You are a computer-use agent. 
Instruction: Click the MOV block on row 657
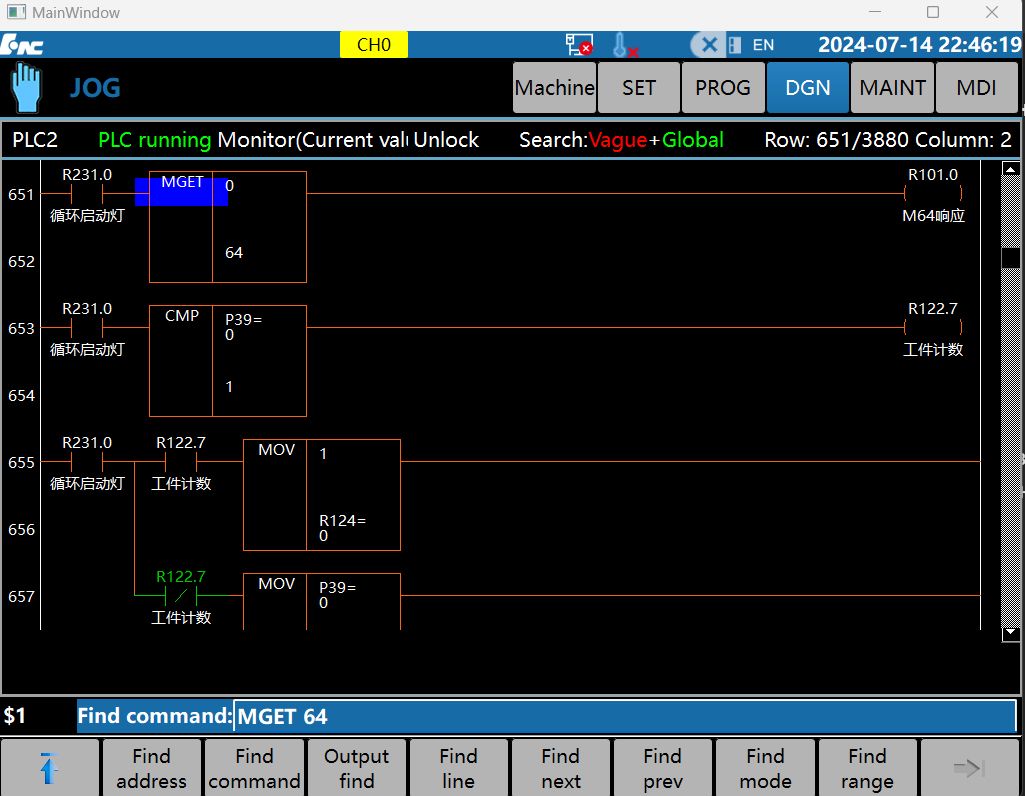pos(322,601)
